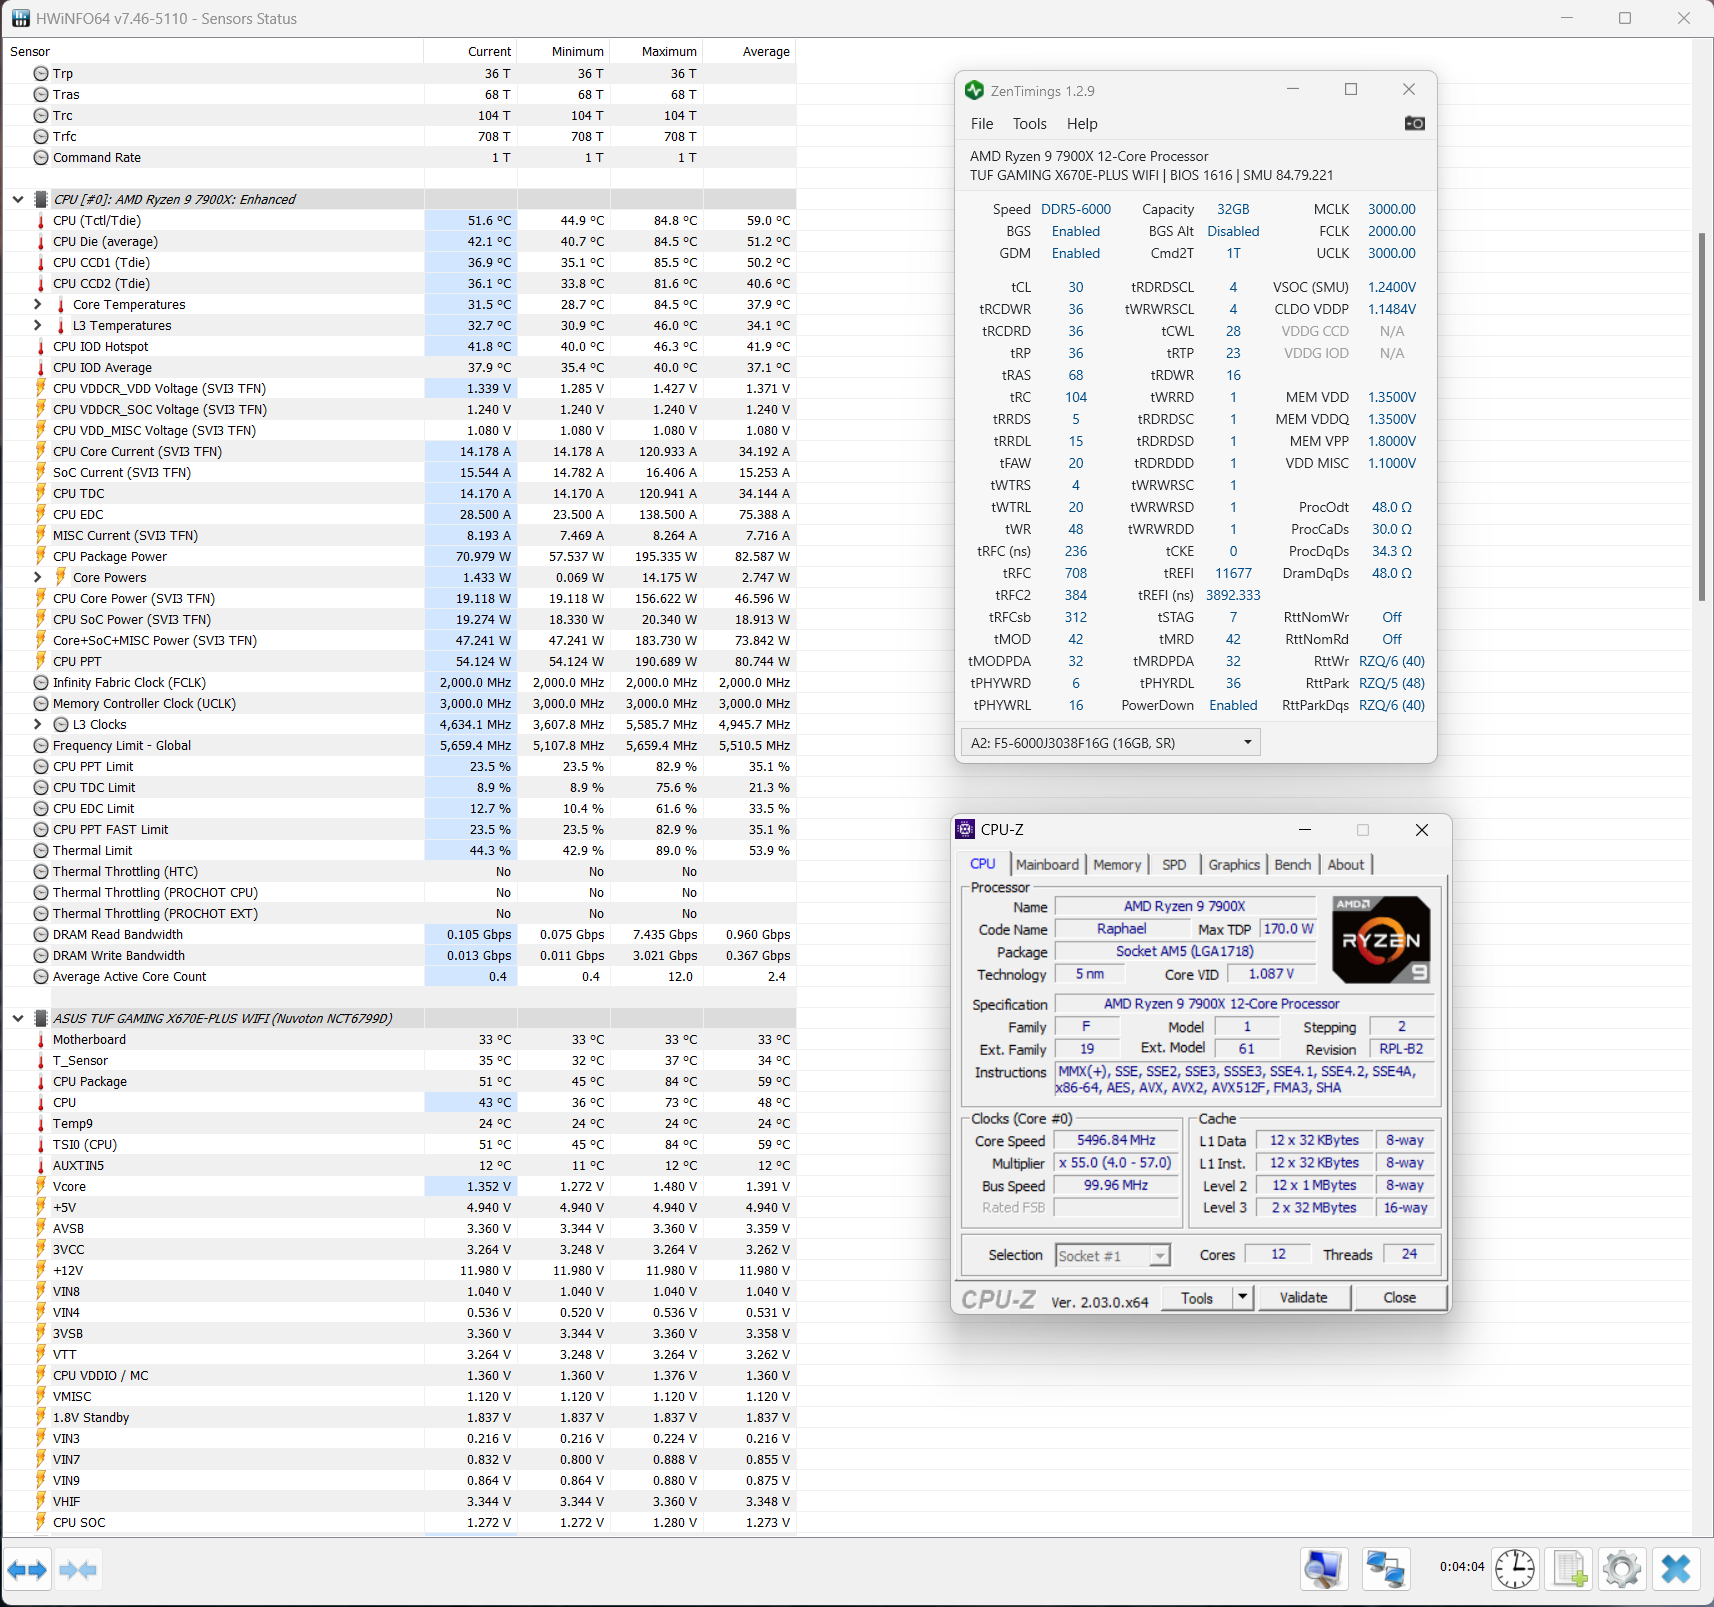Expand the Core Temperatures row
Screen dimensions: 1714x1607
[x=38, y=305]
